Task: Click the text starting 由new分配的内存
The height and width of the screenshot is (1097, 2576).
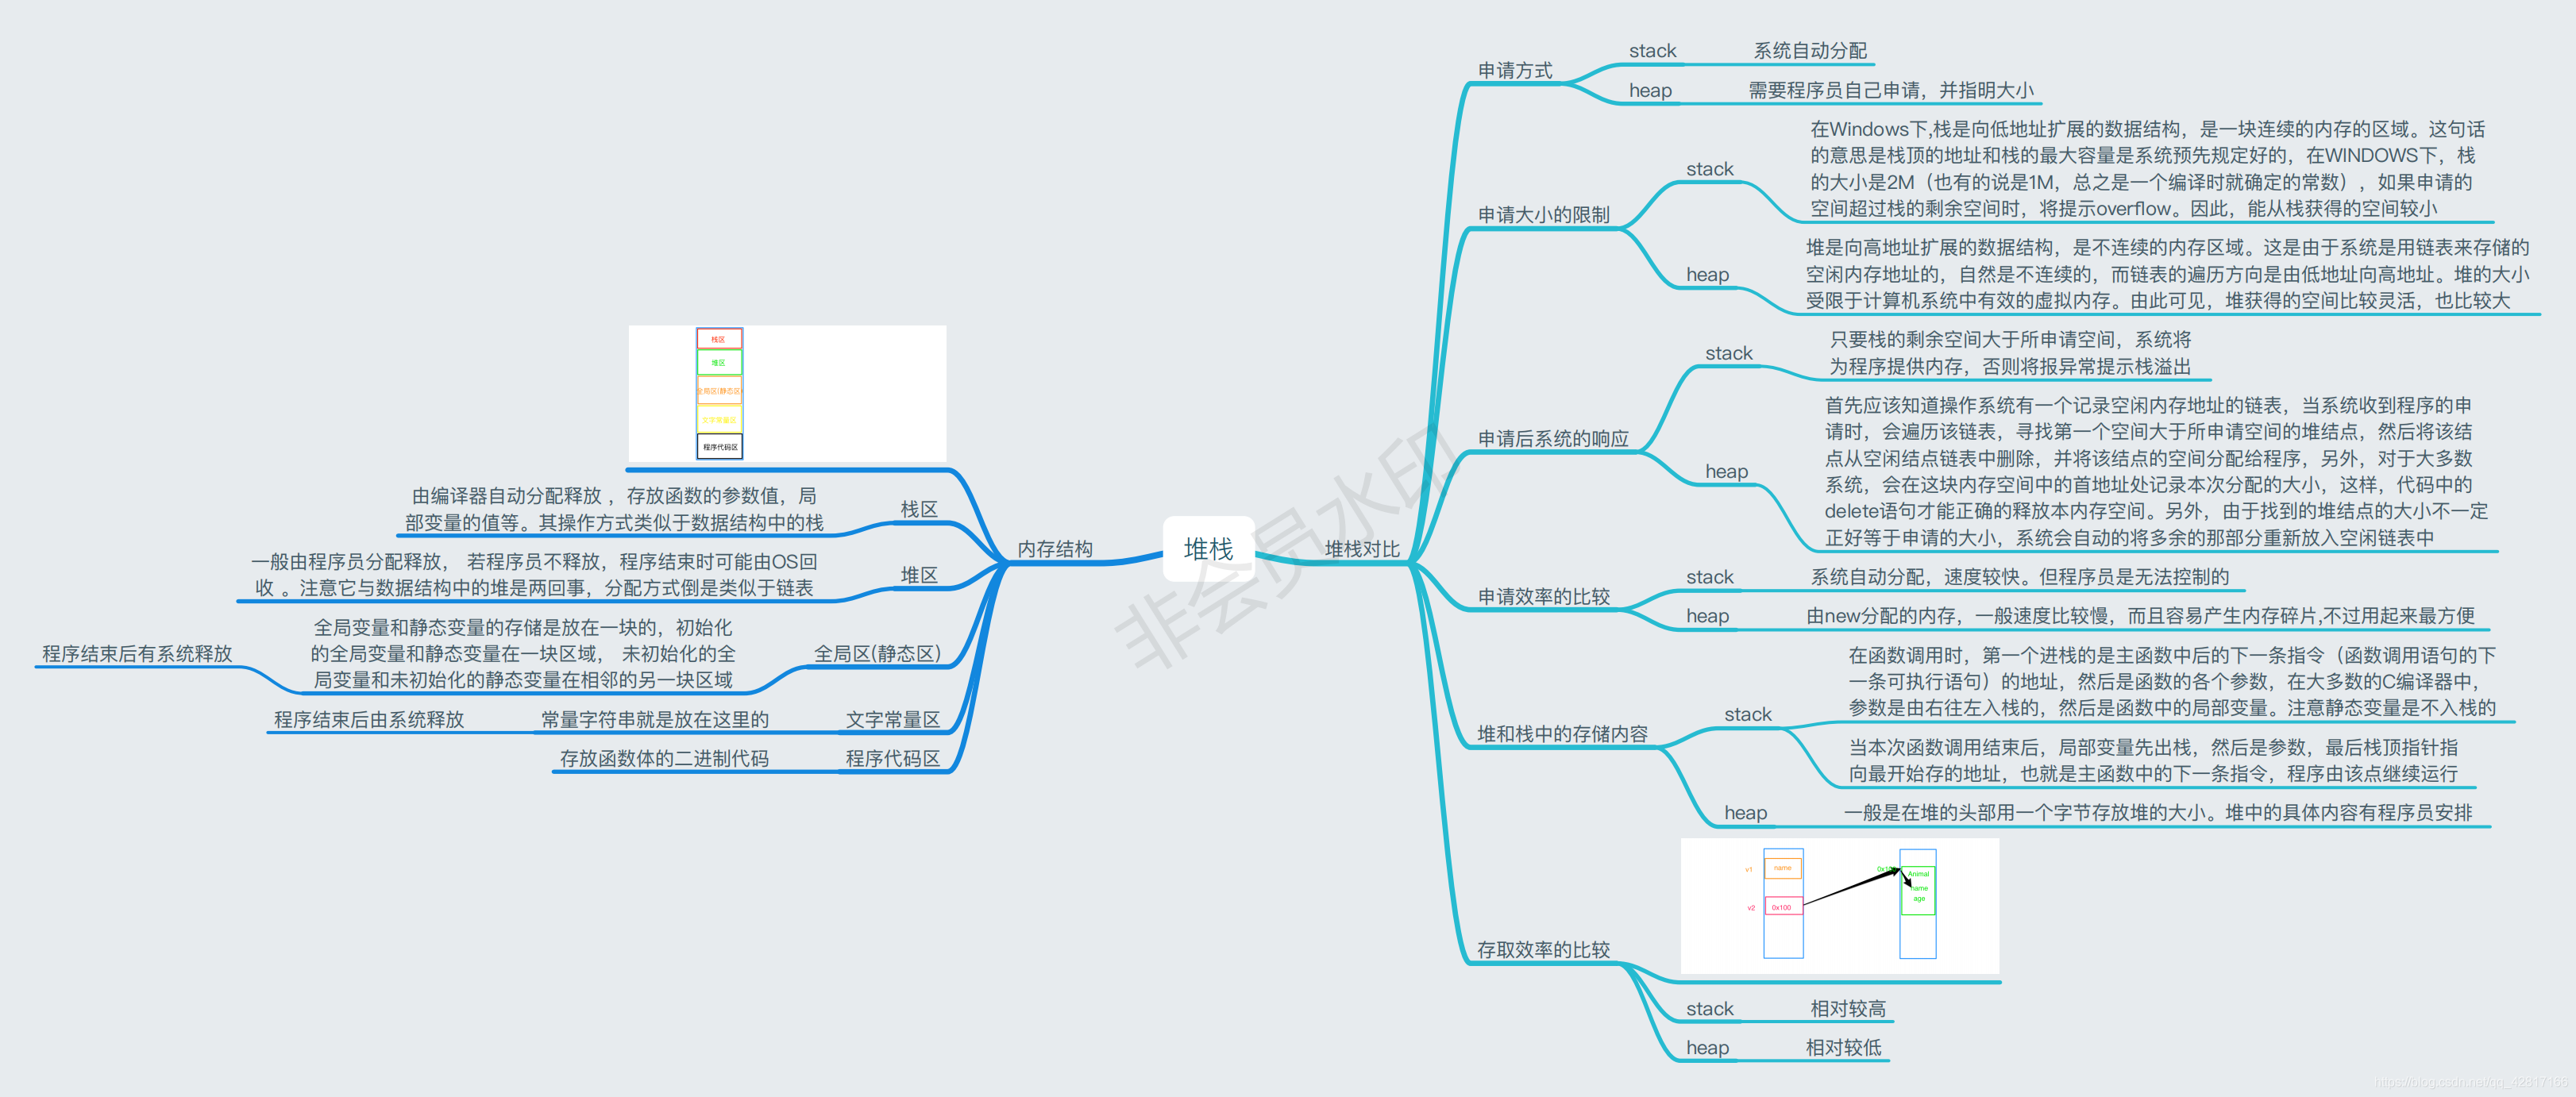Action: coord(2140,616)
